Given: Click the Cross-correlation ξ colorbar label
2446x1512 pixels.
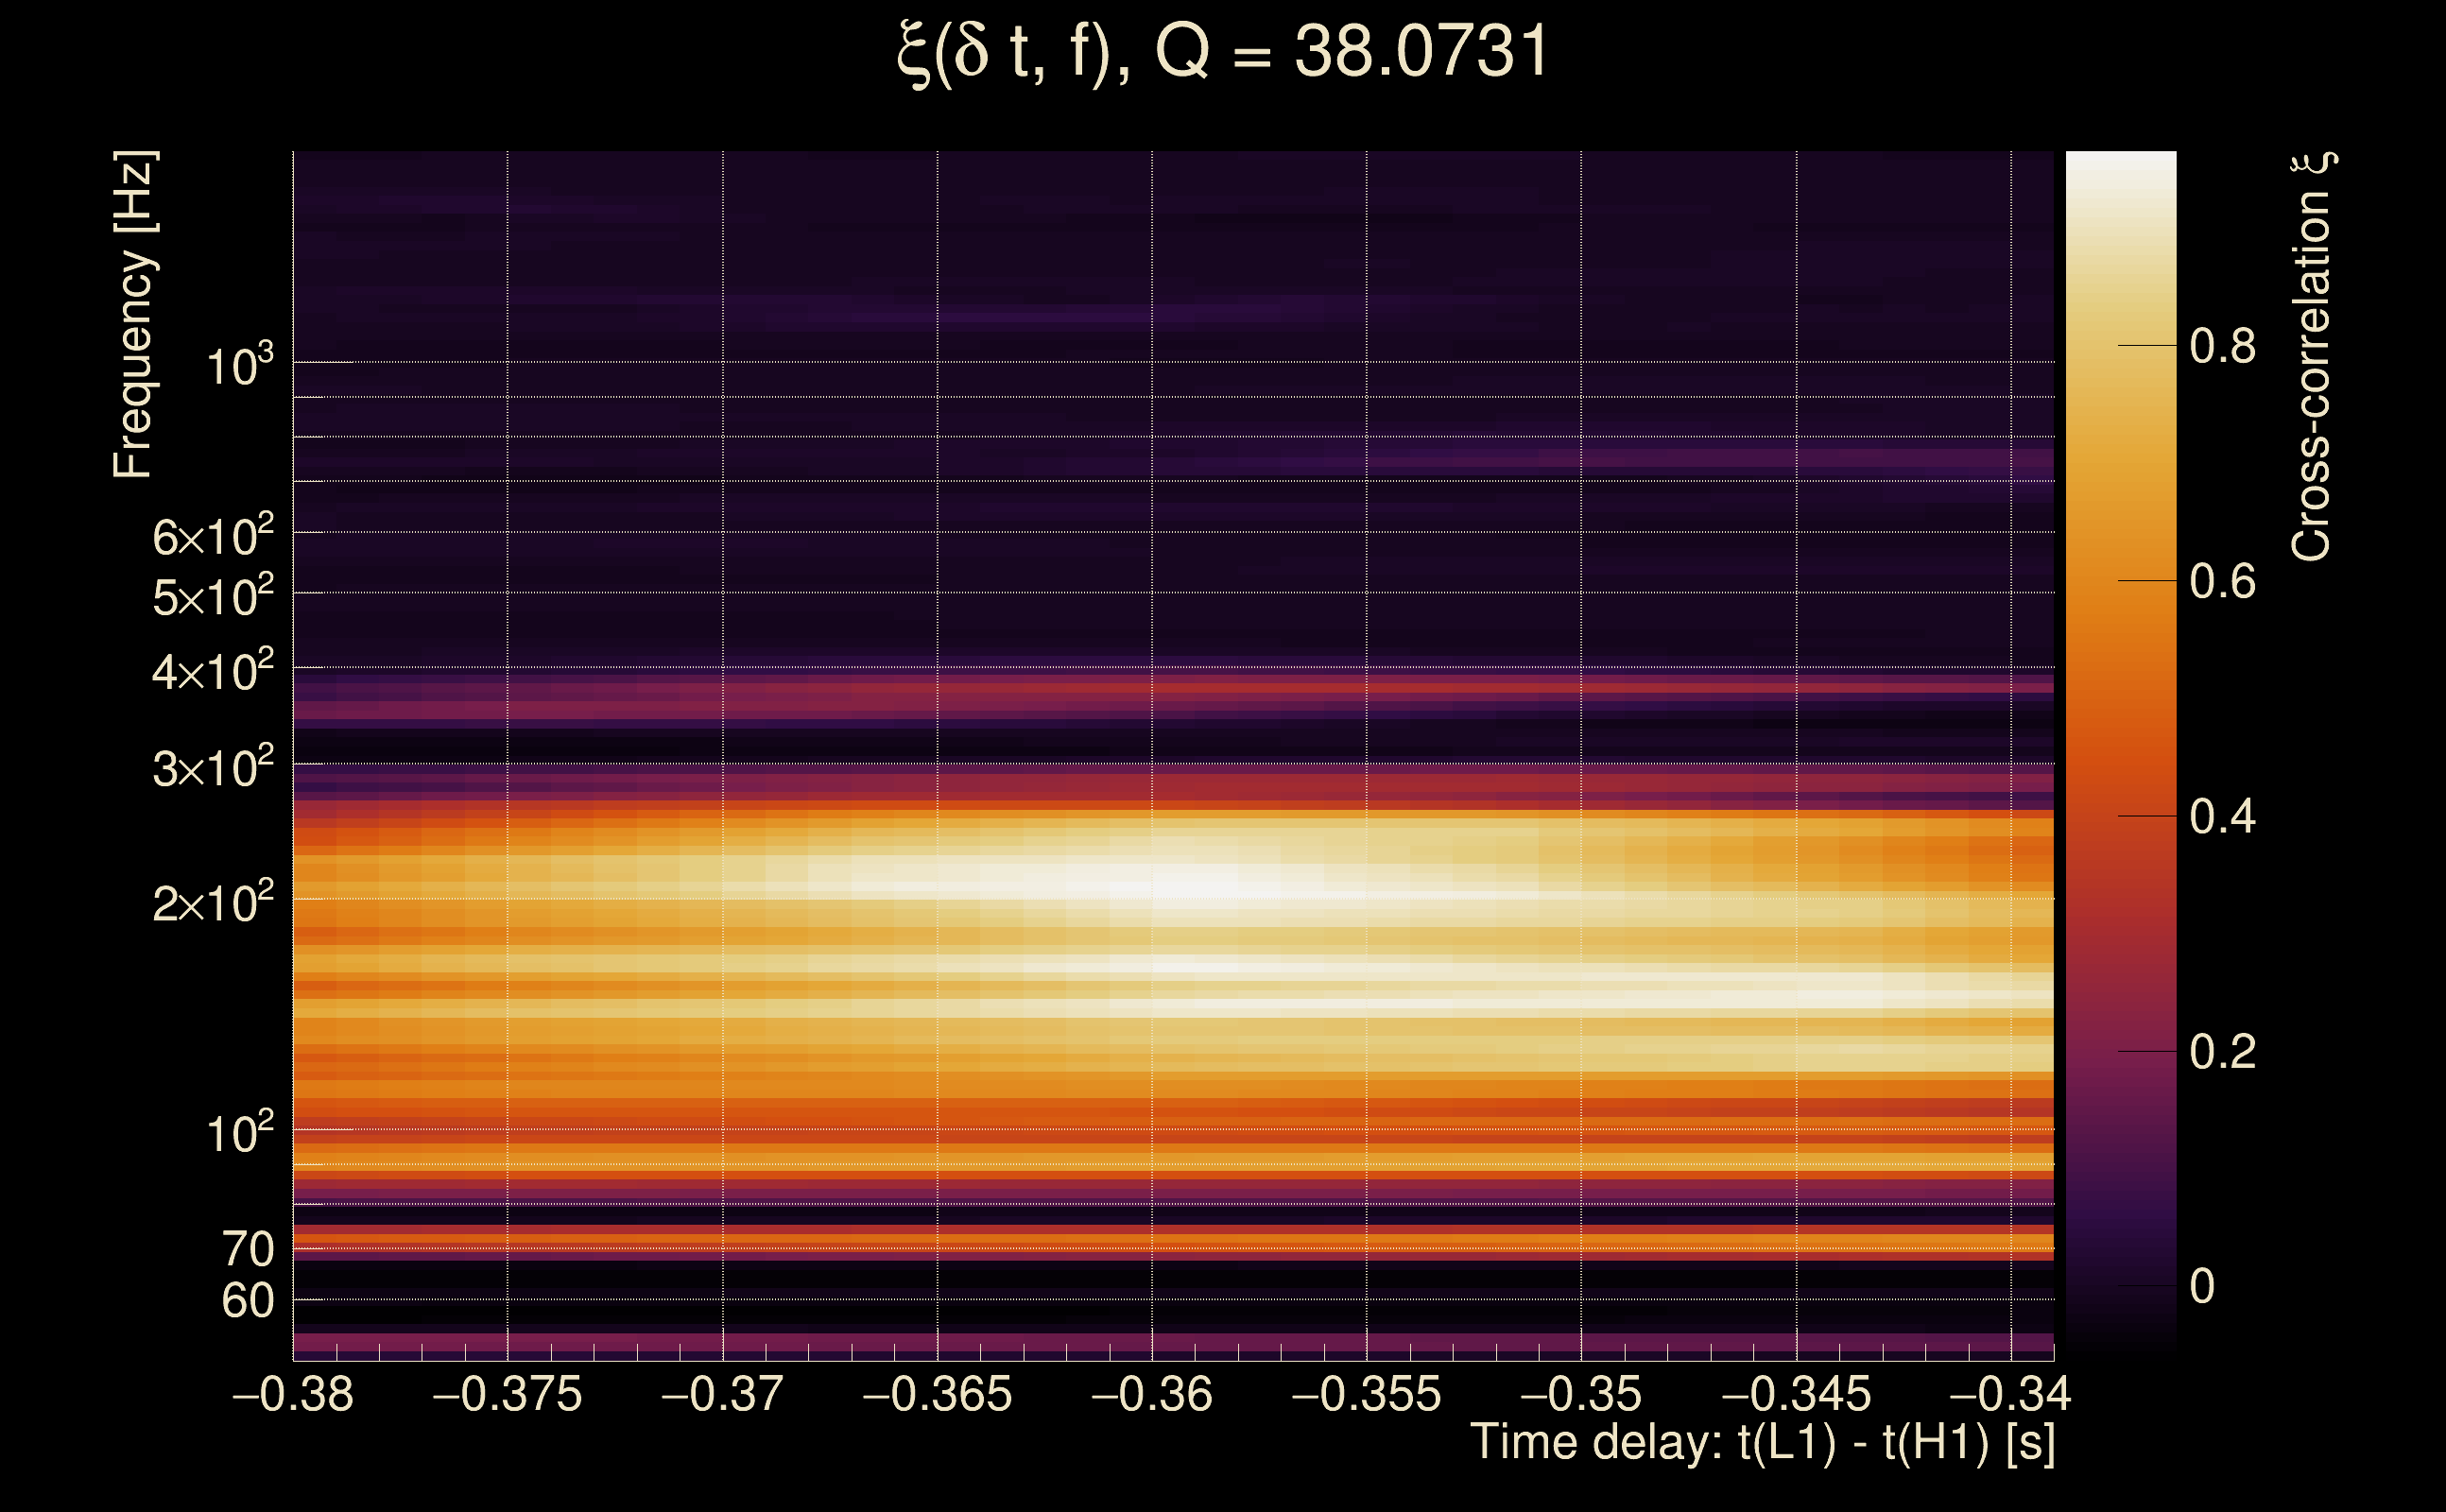Looking at the screenshot, I should (2312, 356).
